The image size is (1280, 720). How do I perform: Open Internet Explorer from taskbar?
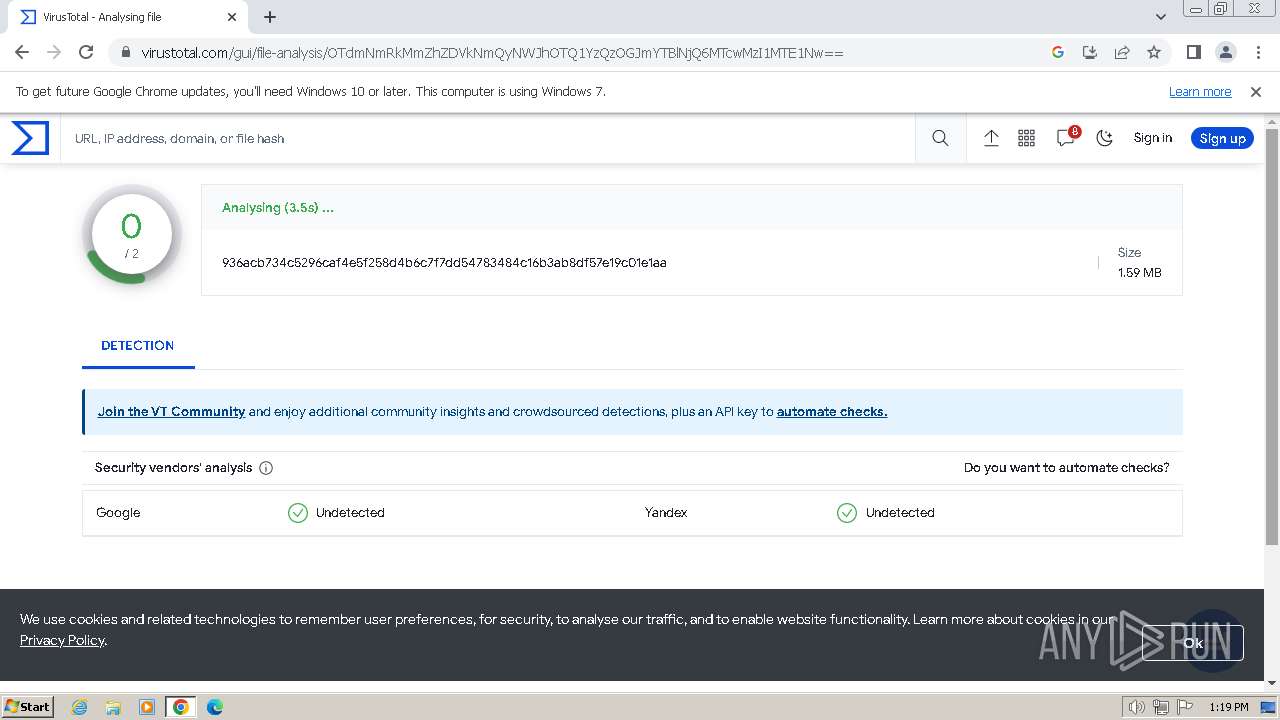[80, 707]
